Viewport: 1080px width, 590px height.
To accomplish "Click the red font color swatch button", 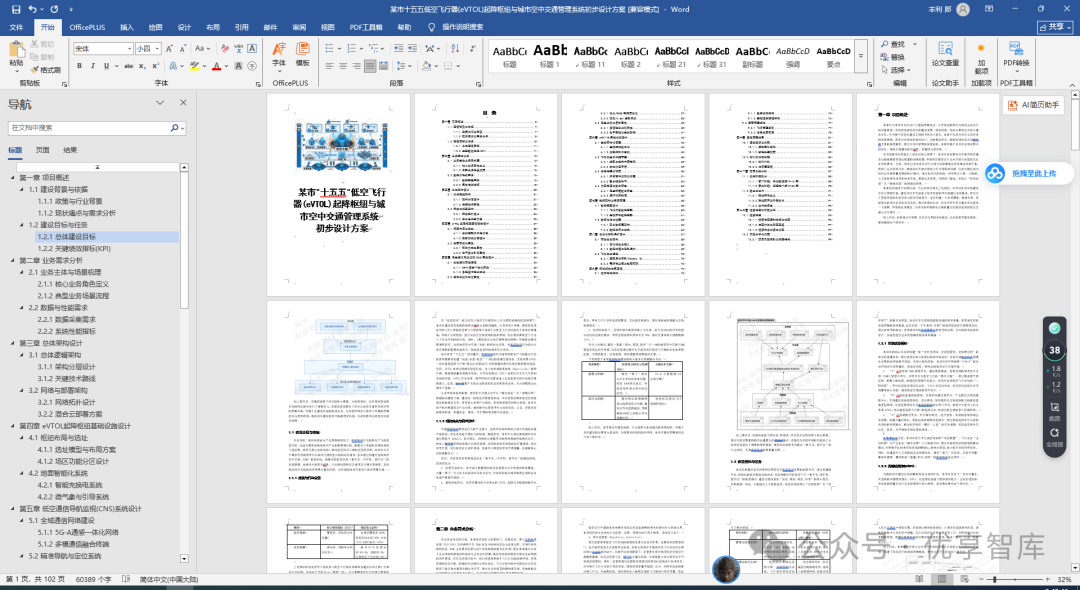I will (216, 66).
